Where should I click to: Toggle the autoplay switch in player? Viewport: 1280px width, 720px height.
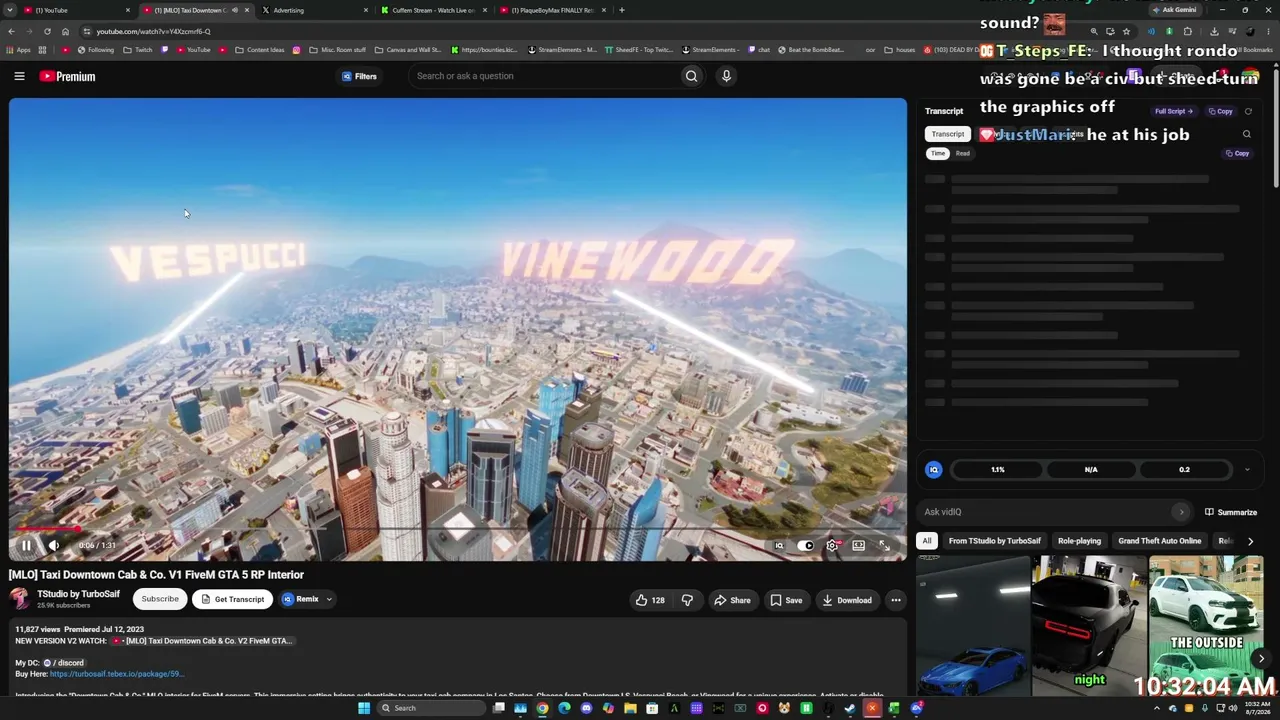coord(806,545)
